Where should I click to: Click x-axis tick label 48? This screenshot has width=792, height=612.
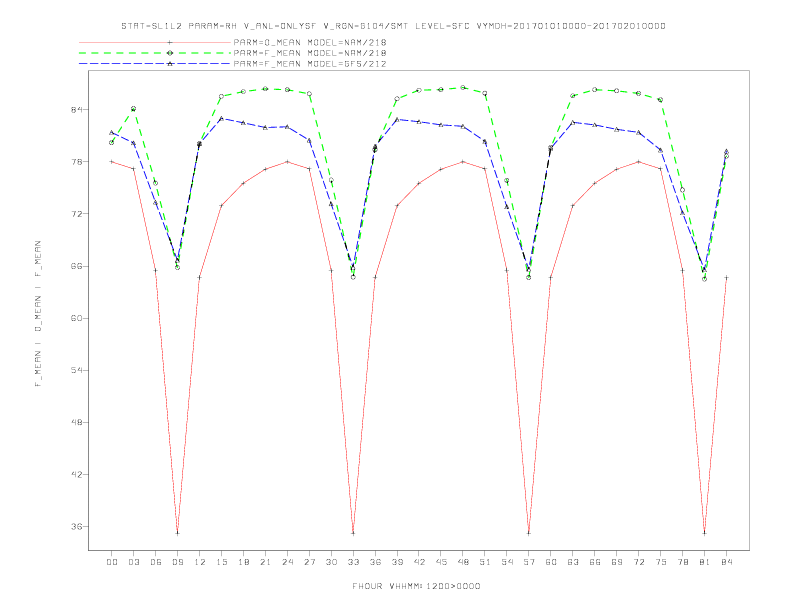(x=463, y=562)
